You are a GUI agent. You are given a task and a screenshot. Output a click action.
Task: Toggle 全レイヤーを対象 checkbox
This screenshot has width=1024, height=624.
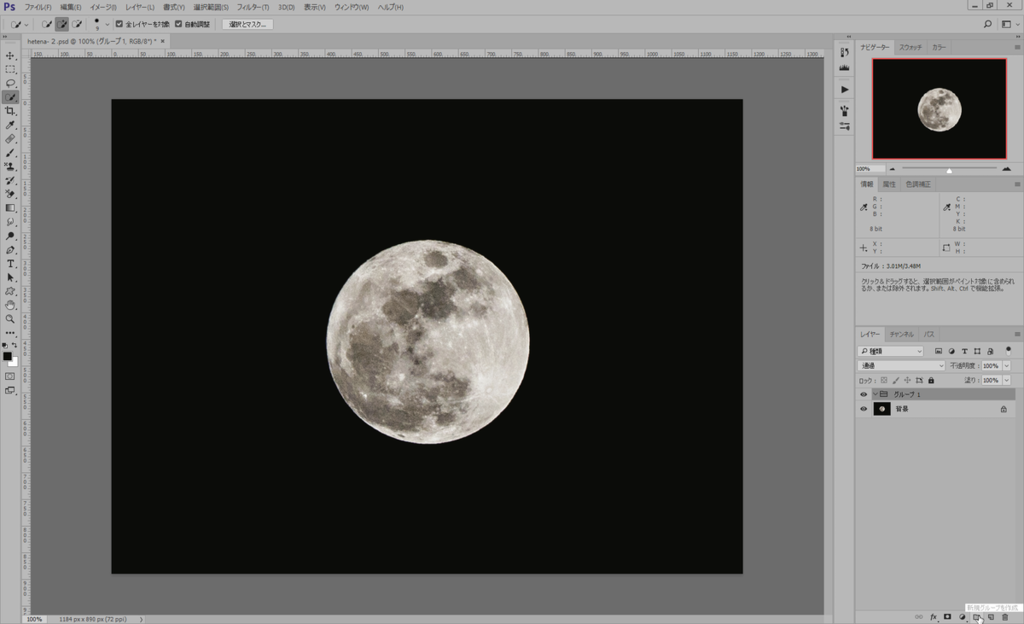tap(119, 24)
